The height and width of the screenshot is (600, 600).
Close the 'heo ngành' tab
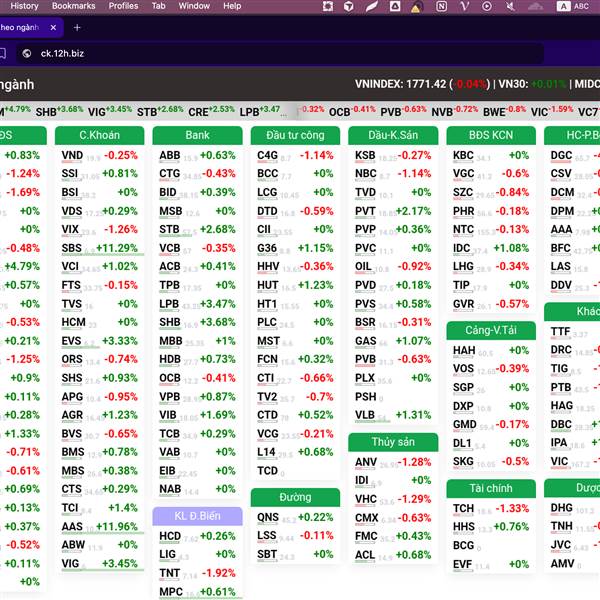click(x=53, y=28)
